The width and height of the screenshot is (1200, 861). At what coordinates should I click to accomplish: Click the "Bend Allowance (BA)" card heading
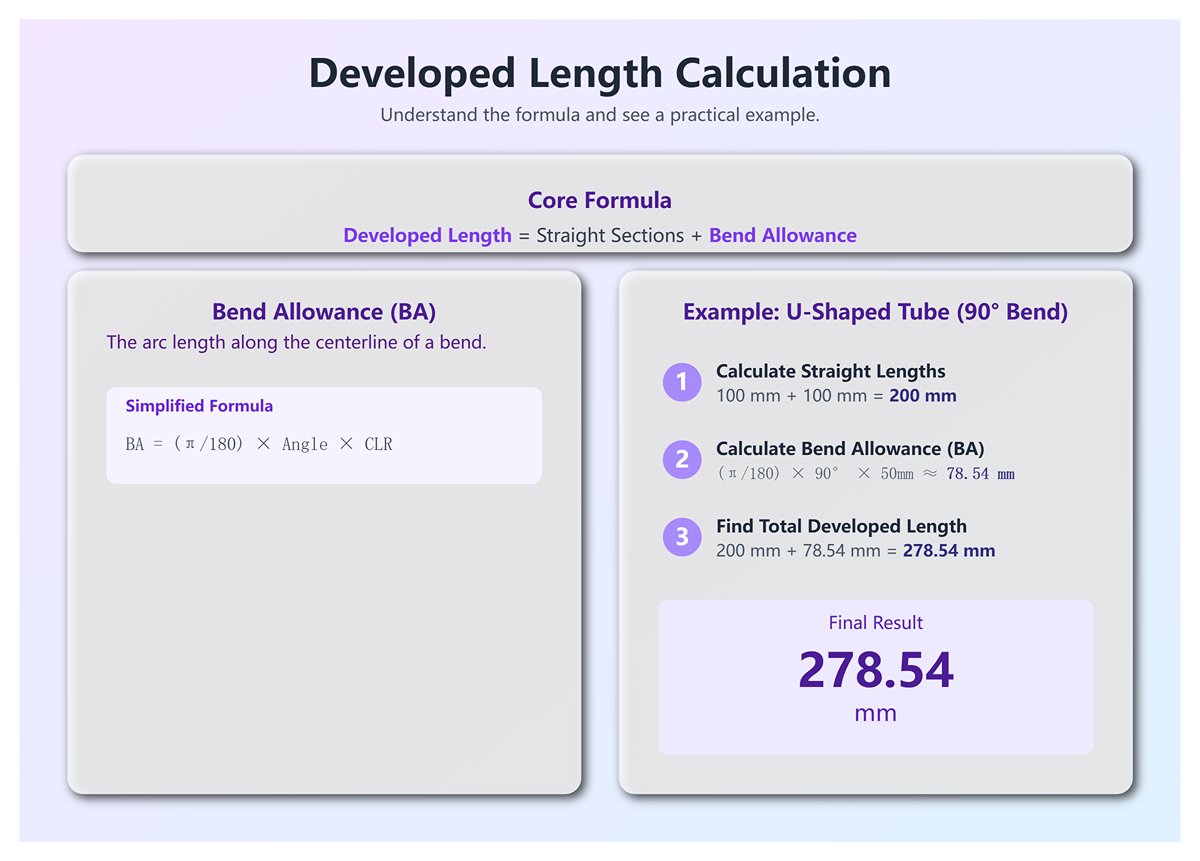click(x=324, y=312)
